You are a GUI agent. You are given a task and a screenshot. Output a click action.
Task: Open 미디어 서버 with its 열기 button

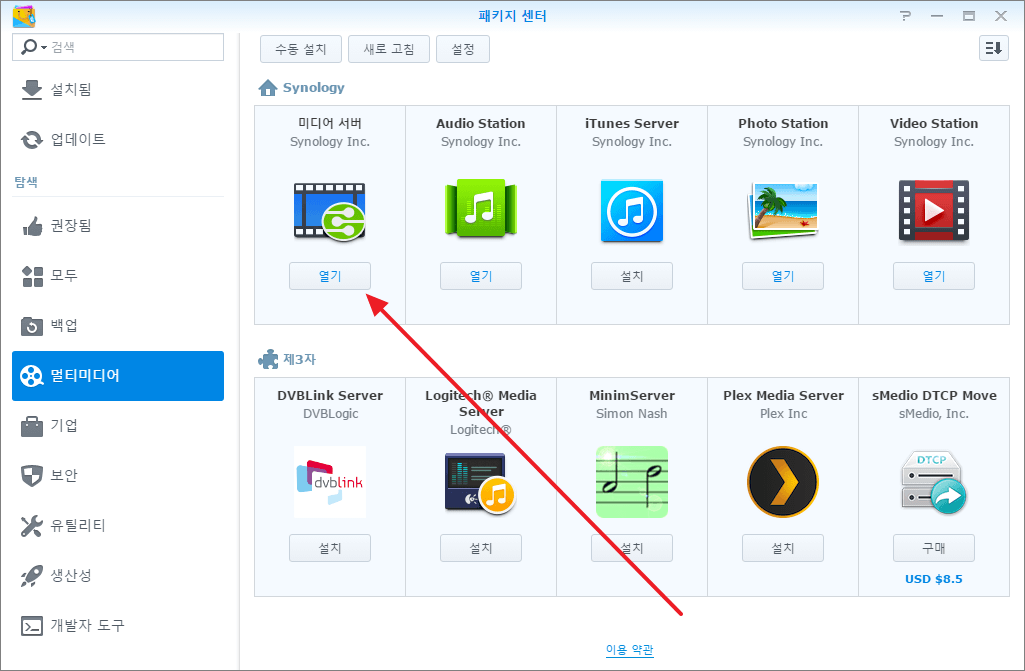[x=329, y=276]
